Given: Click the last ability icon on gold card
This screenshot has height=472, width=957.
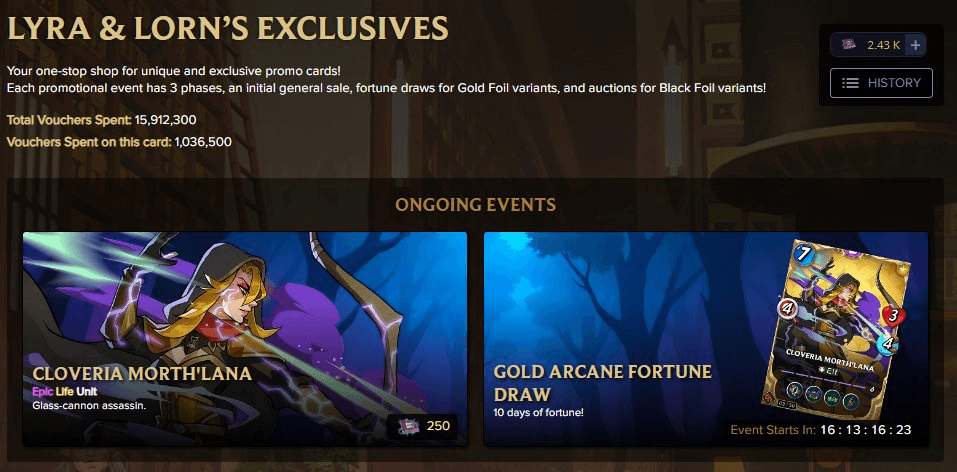Looking at the screenshot, I should 851,402.
